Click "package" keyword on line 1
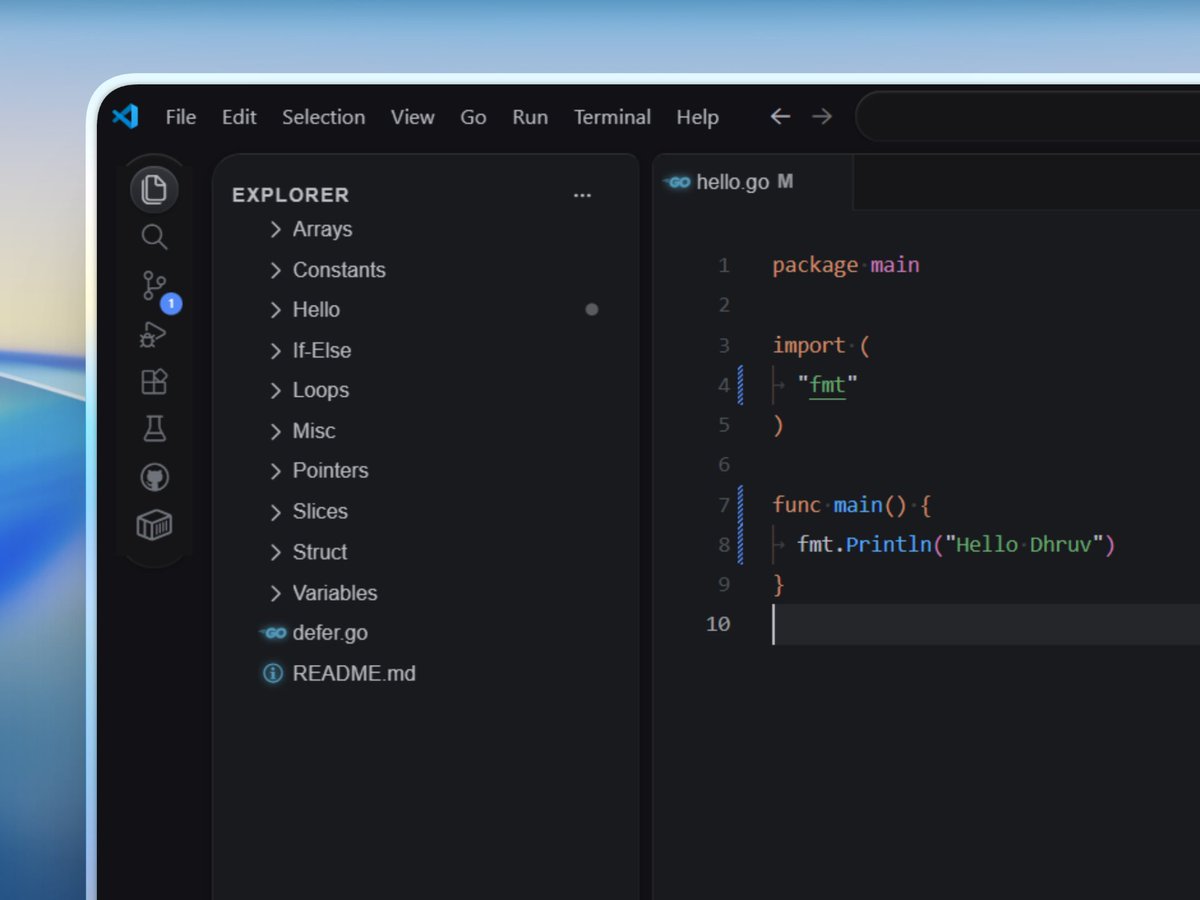The height and width of the screenshot is (900, 1200). click(815, 266)
